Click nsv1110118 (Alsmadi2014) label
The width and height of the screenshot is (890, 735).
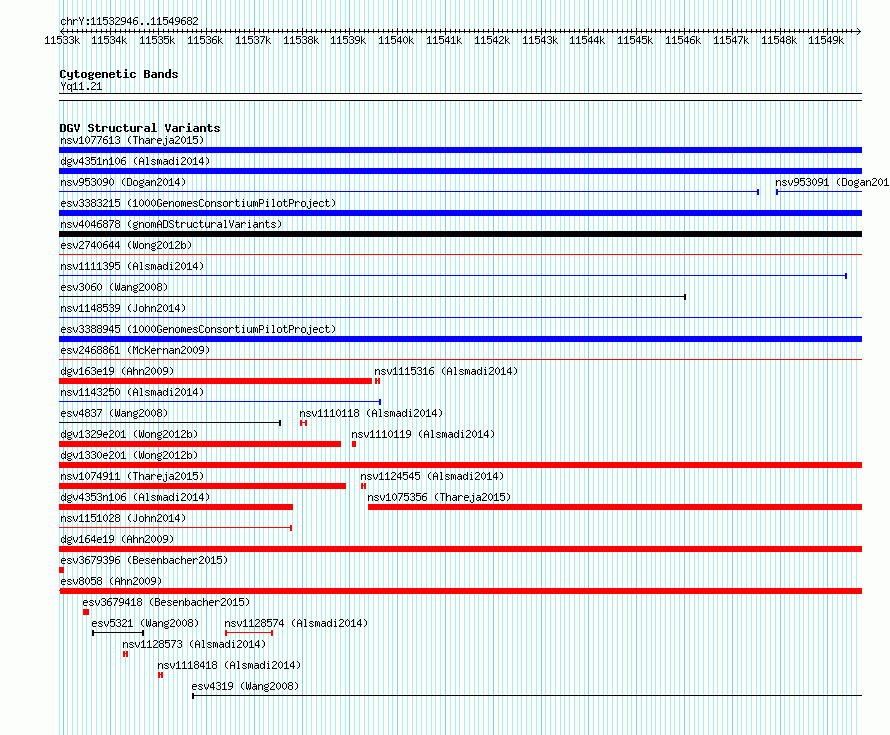tap(371, 413)
